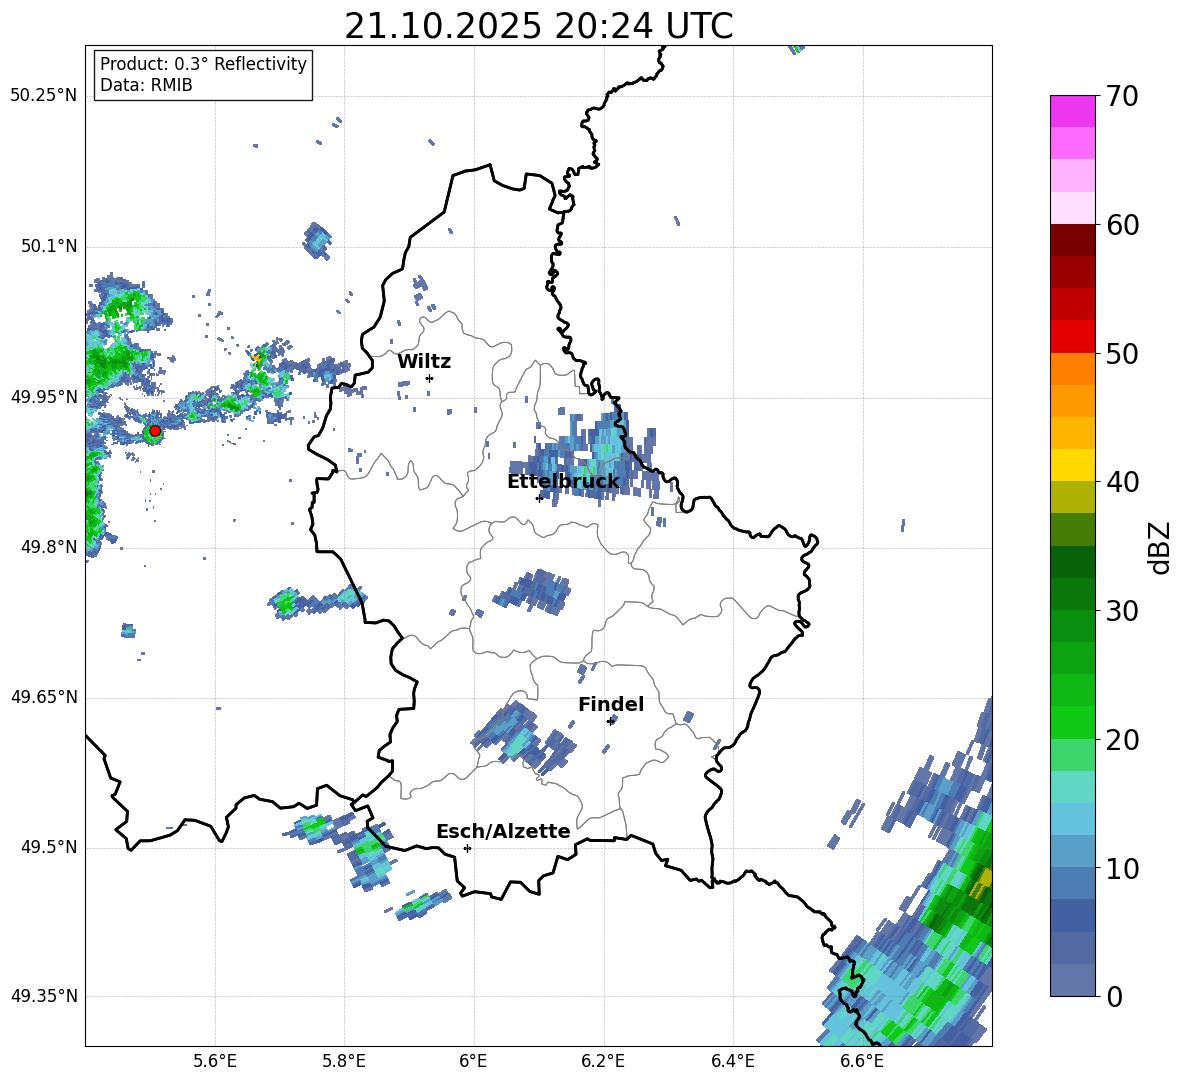
Task: Click the colorbar 60 tick label
Action: click(1122, 225)
